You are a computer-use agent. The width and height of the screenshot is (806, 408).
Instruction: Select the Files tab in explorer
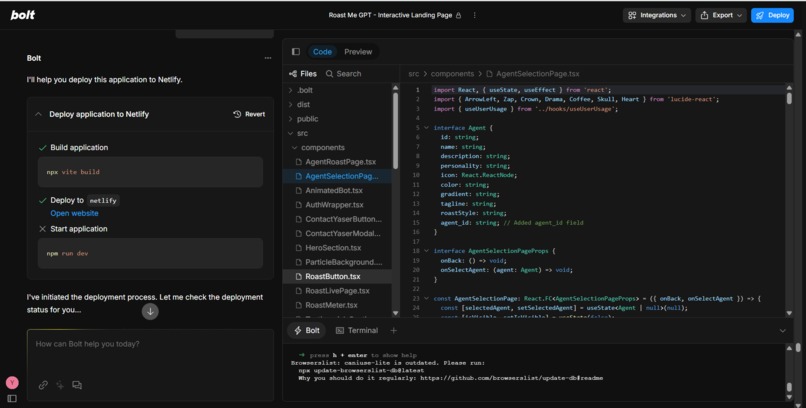(303, 73)
